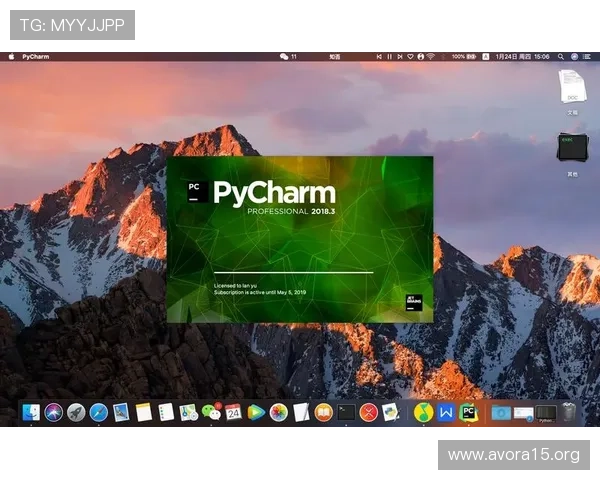Open the Photos app in dock
The image size is (600, 480).
point(279,412)
